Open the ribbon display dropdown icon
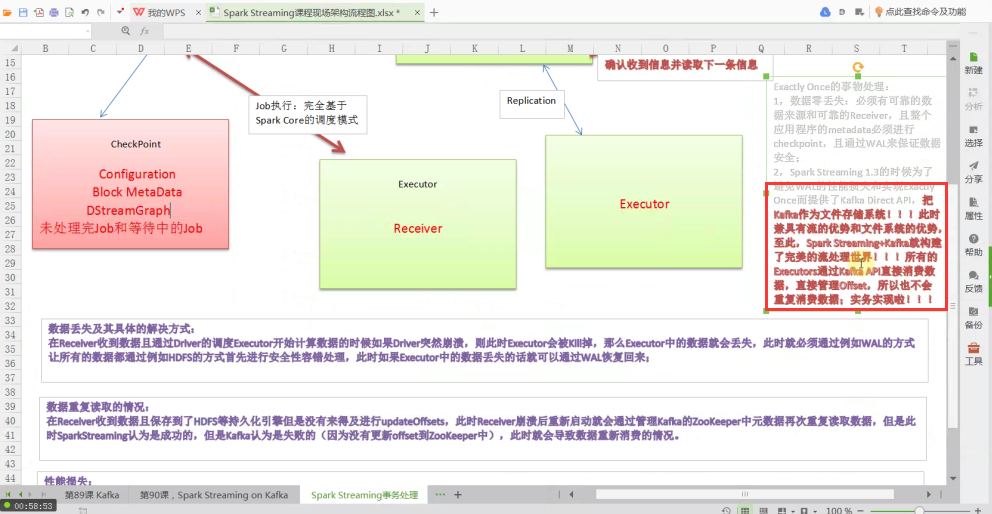 [859, 12]
